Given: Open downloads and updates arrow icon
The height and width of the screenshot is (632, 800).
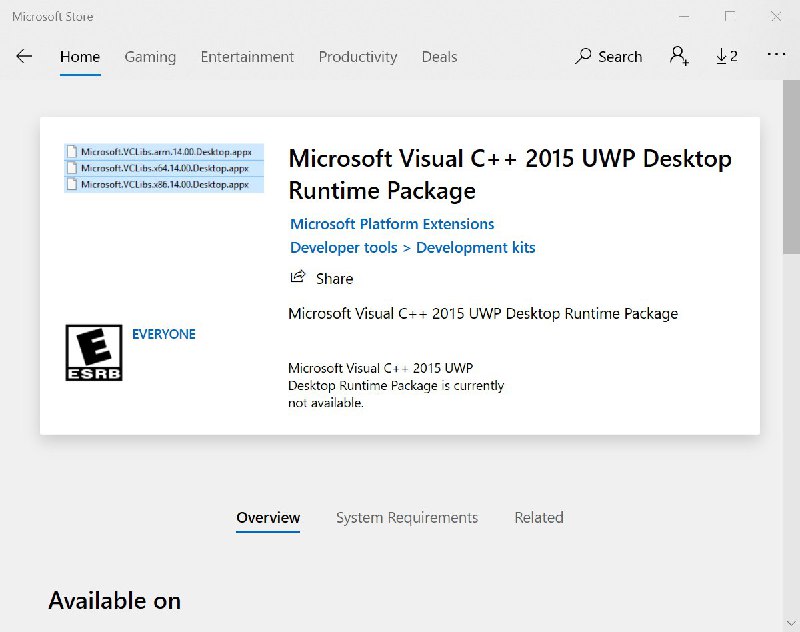Looking at the screenshot, I should coord(722,57).
